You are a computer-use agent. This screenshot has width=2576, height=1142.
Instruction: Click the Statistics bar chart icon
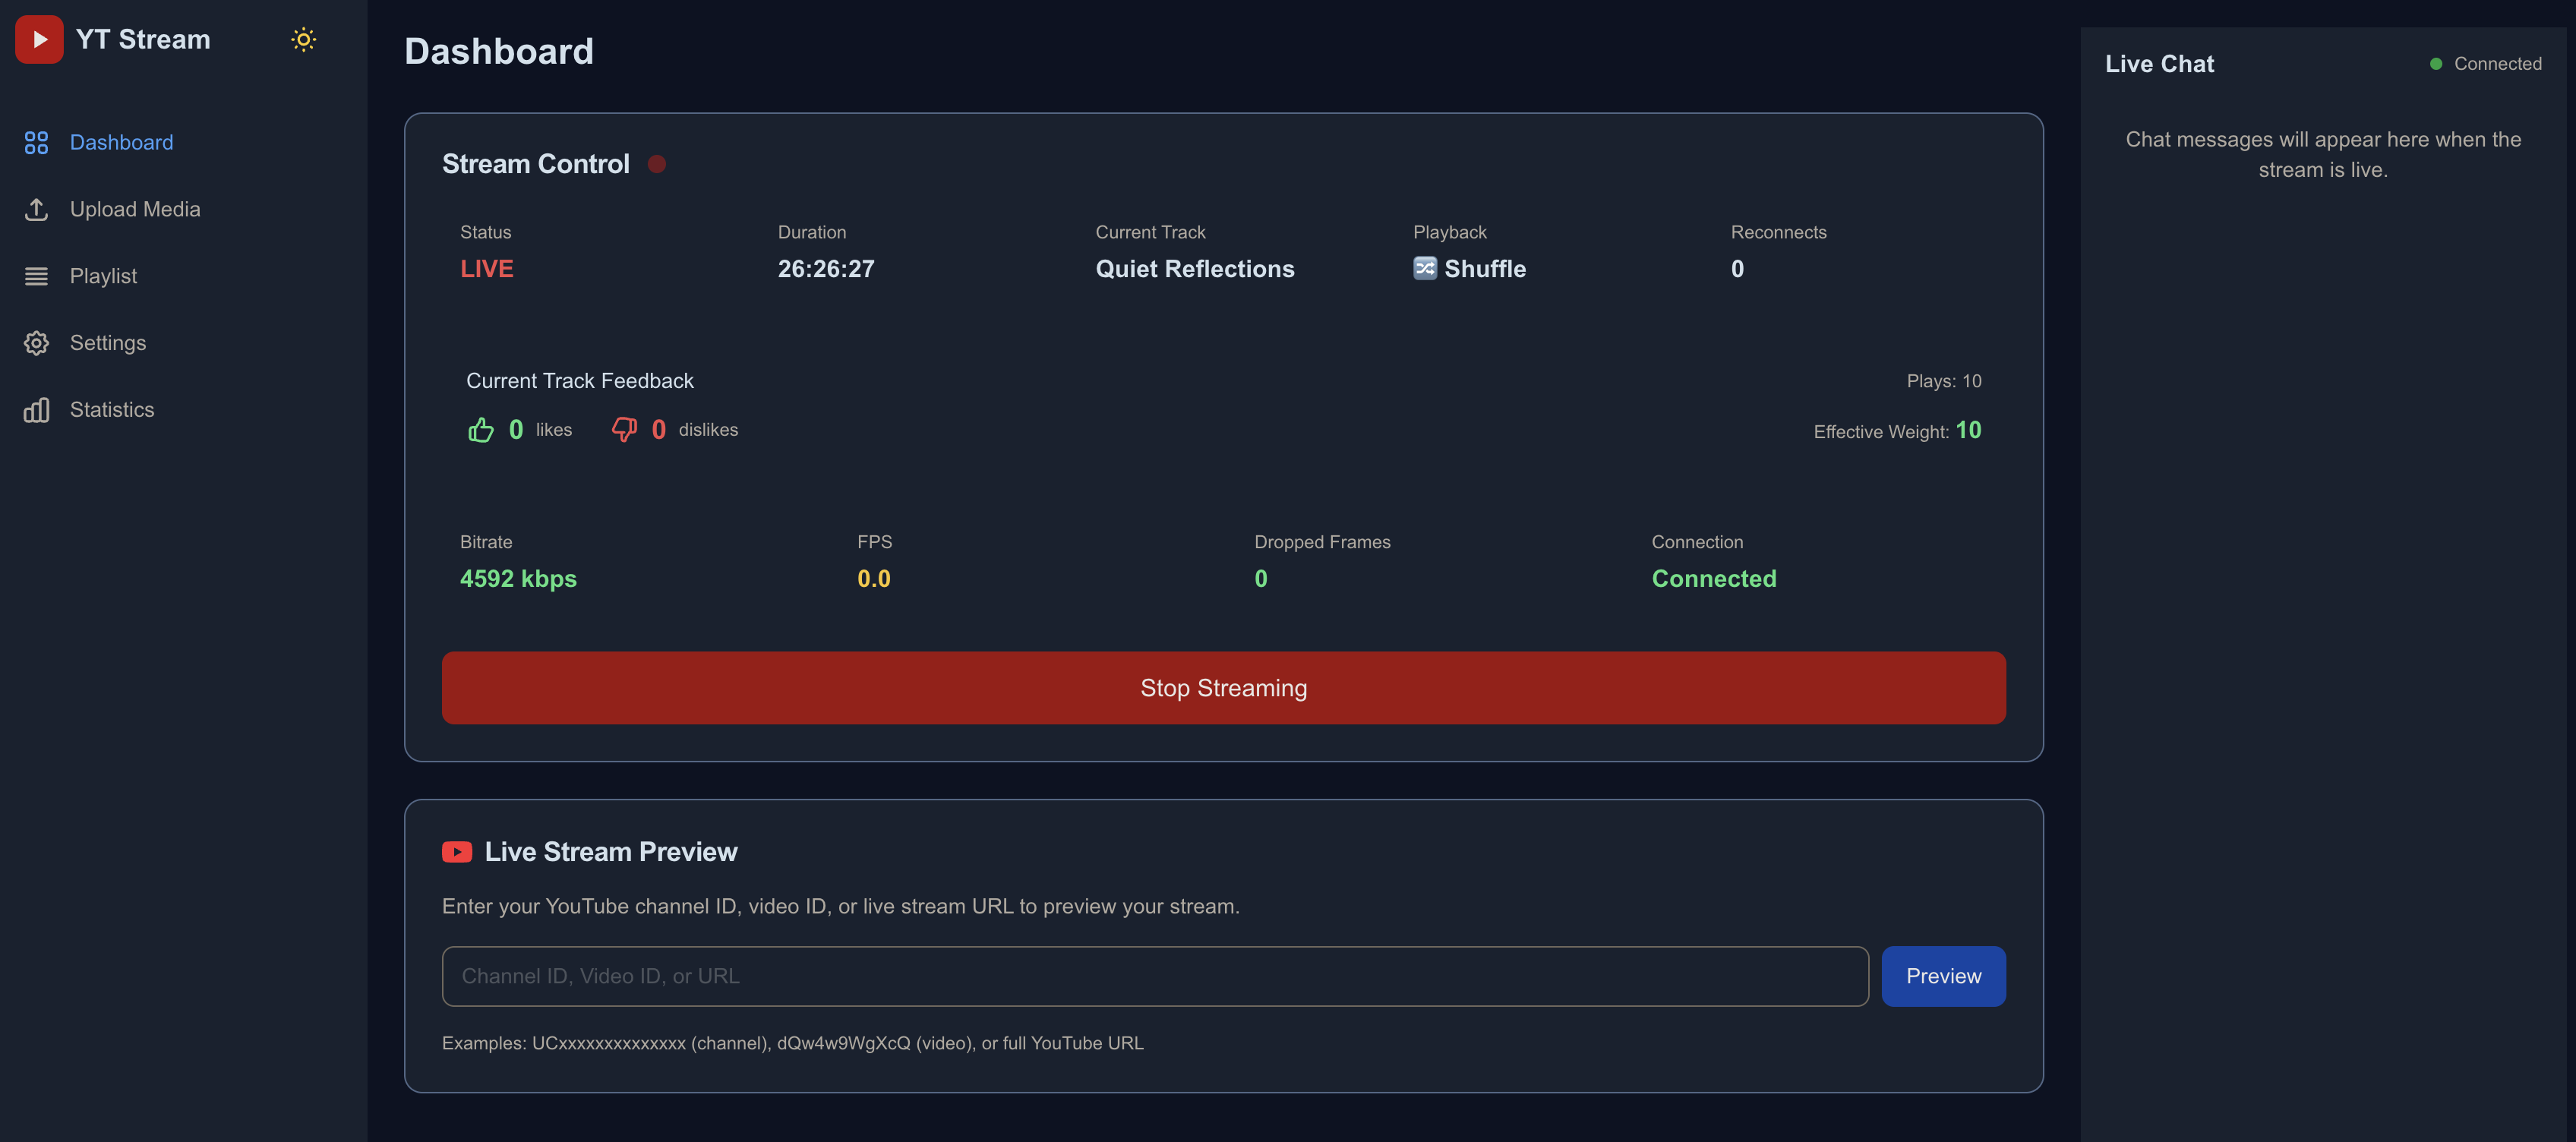click(36, 410)
